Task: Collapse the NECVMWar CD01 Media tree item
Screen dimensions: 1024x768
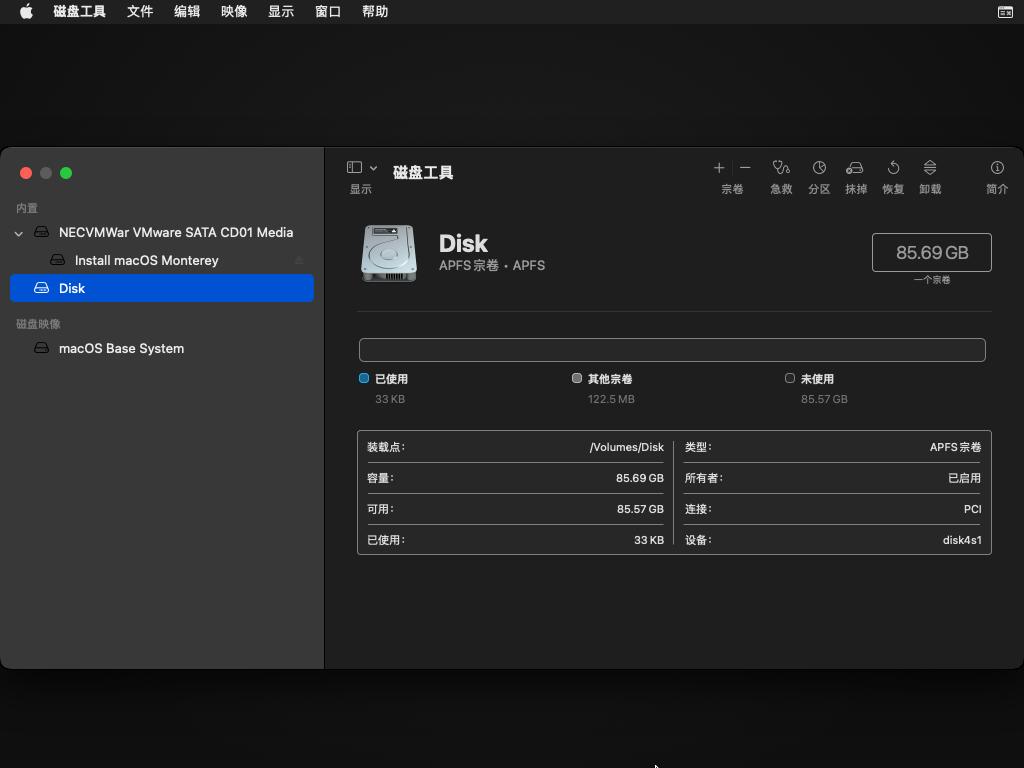Action: click(x=18, y=232)
